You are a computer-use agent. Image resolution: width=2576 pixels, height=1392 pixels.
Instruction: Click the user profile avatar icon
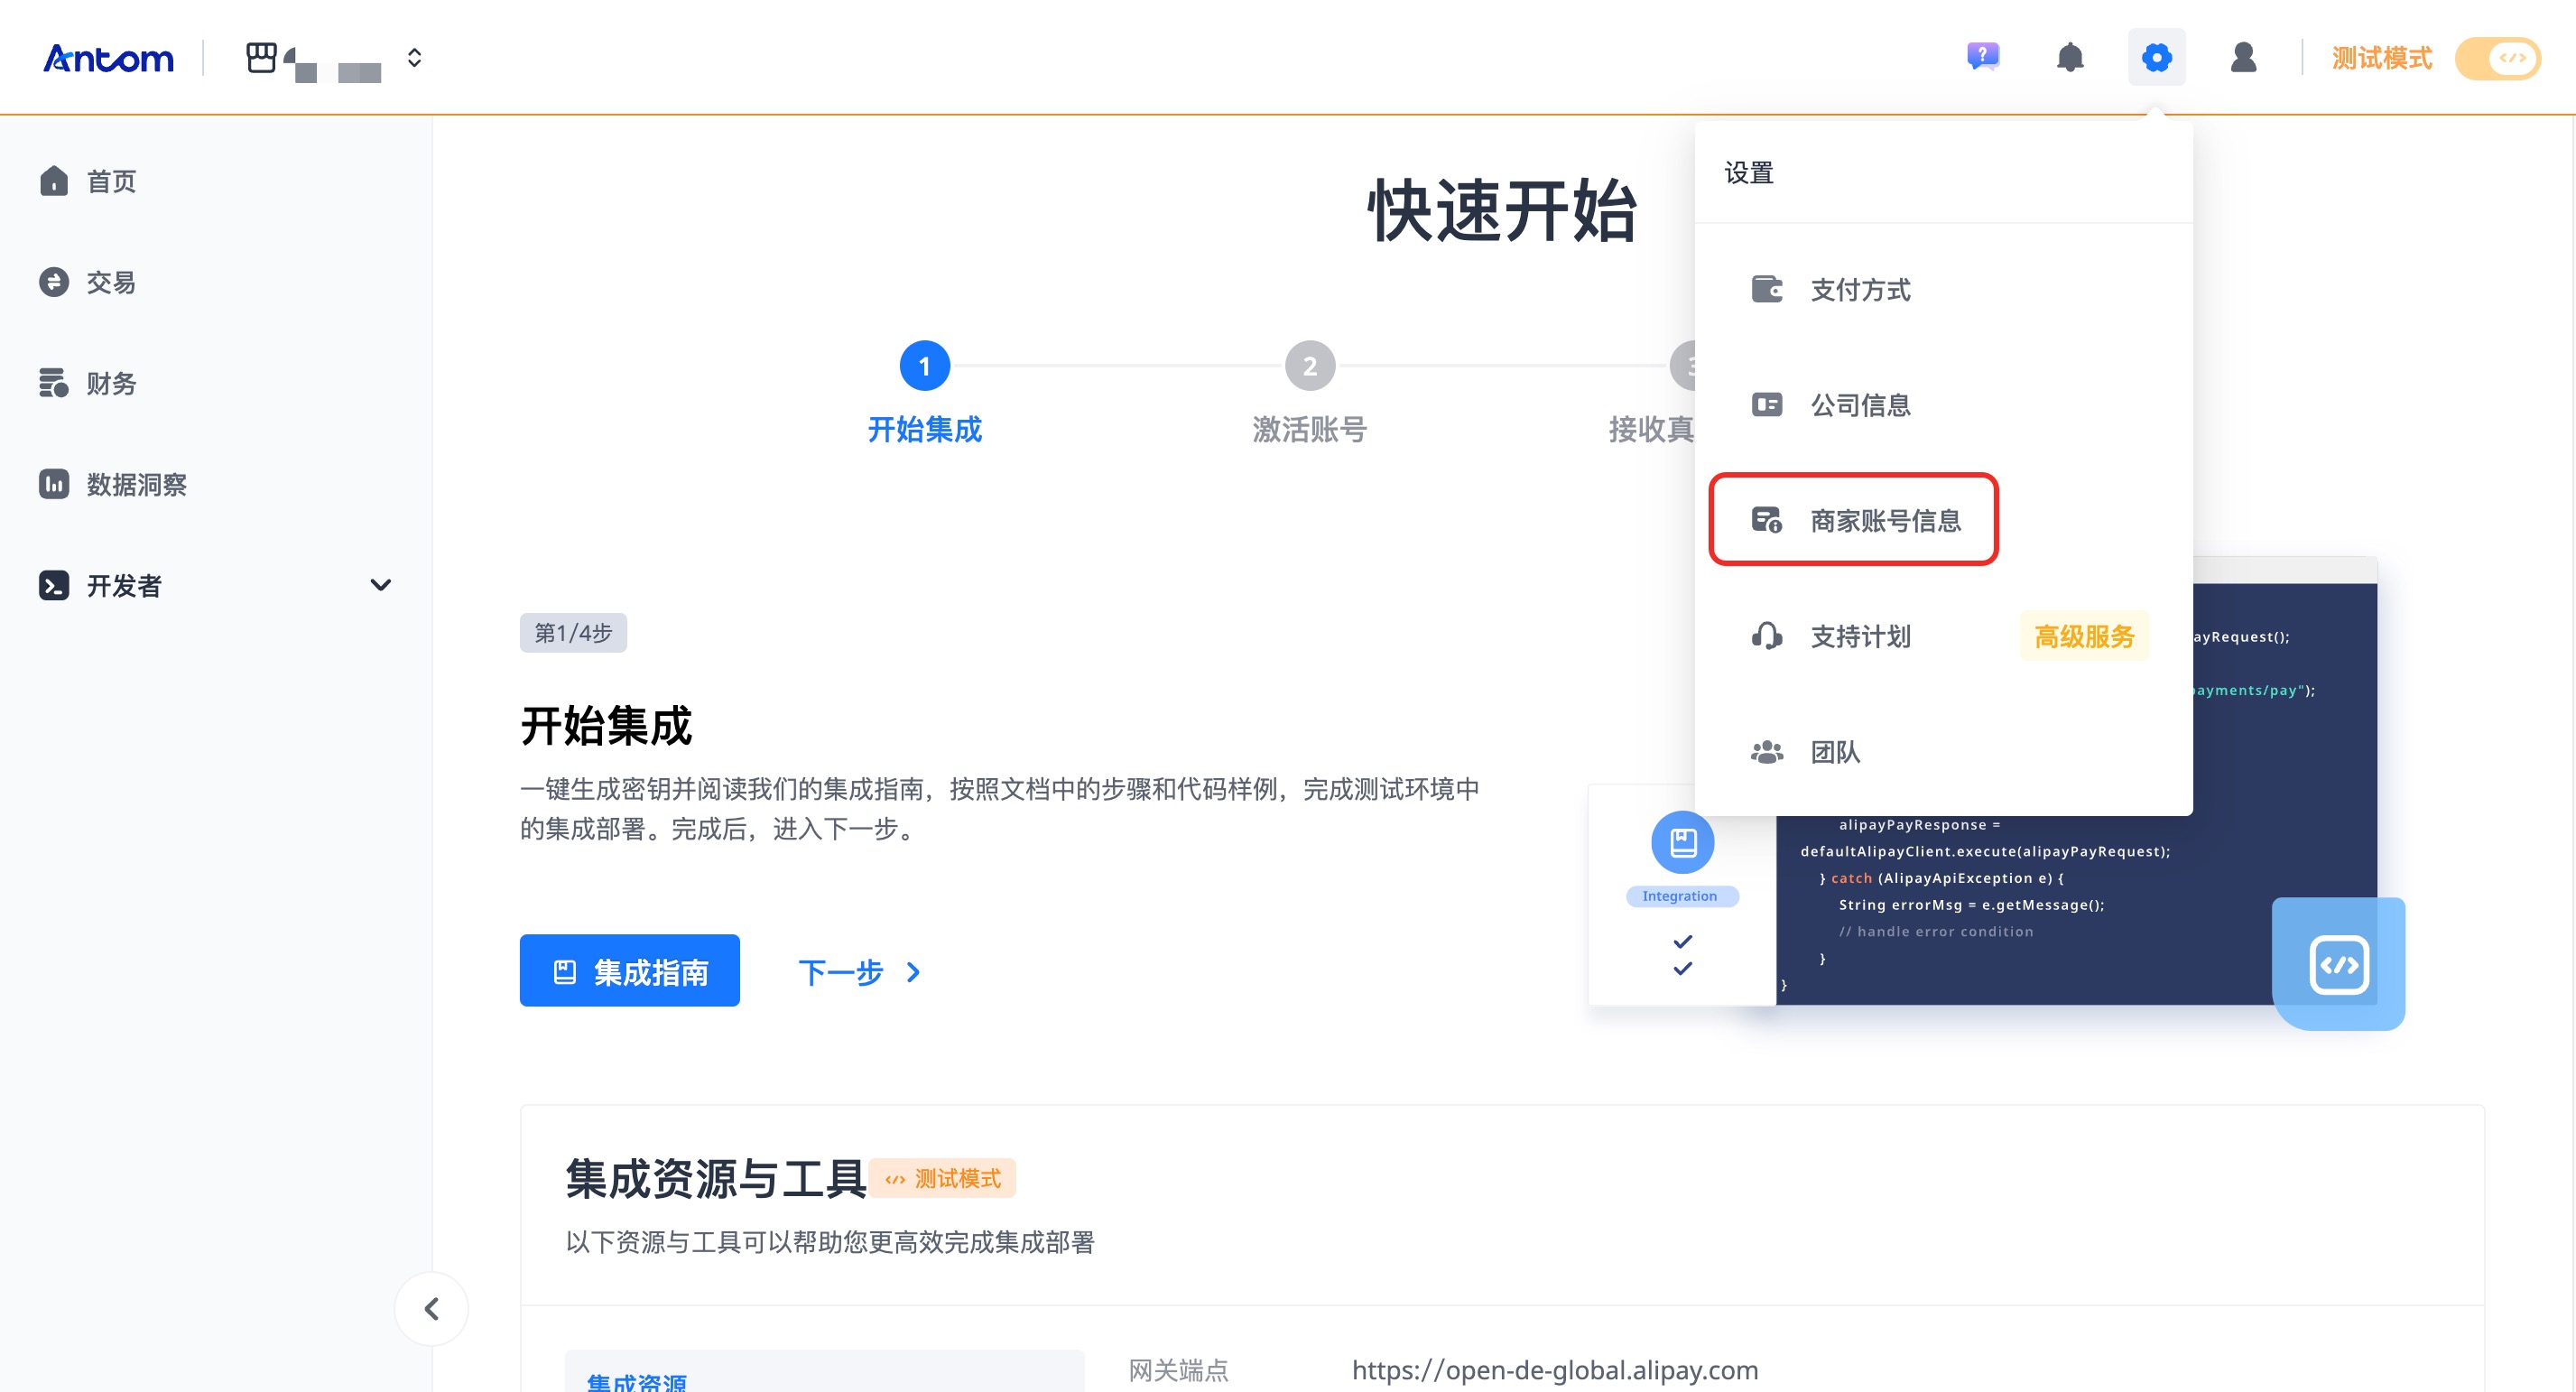click(x=2243, y=58)
